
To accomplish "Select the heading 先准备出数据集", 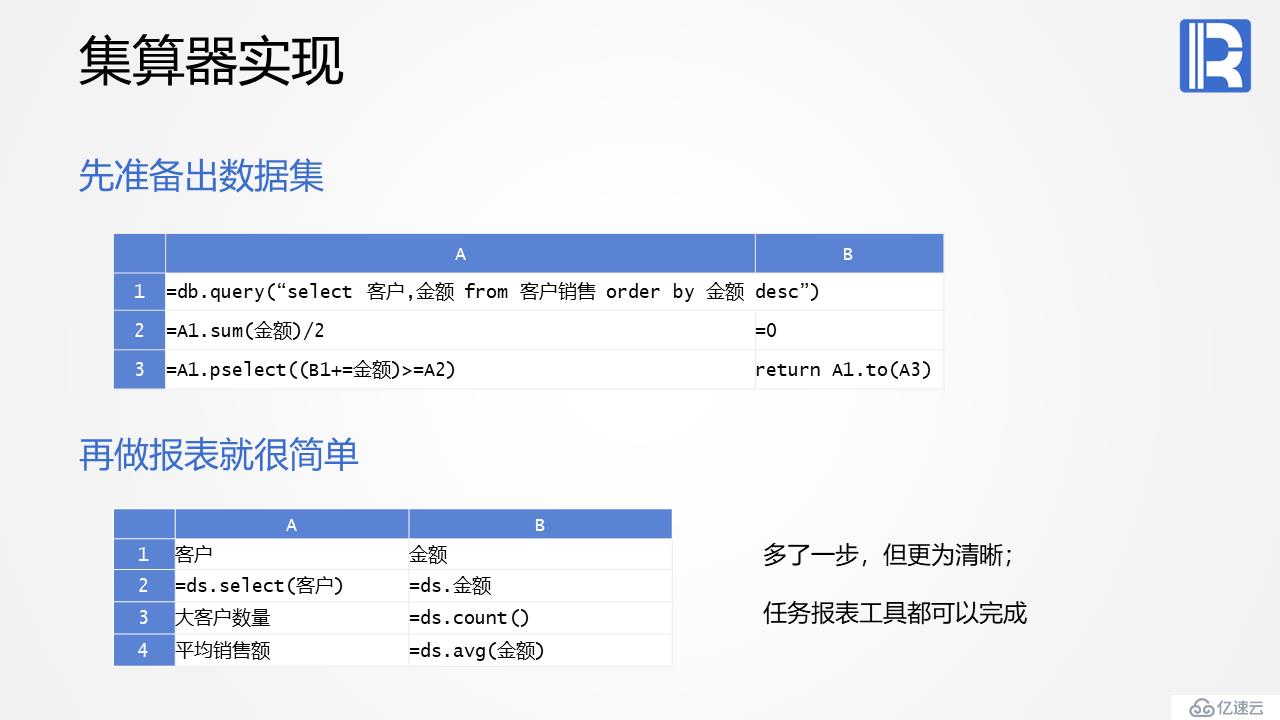I will pyautogui.click(x=201, y=177).
